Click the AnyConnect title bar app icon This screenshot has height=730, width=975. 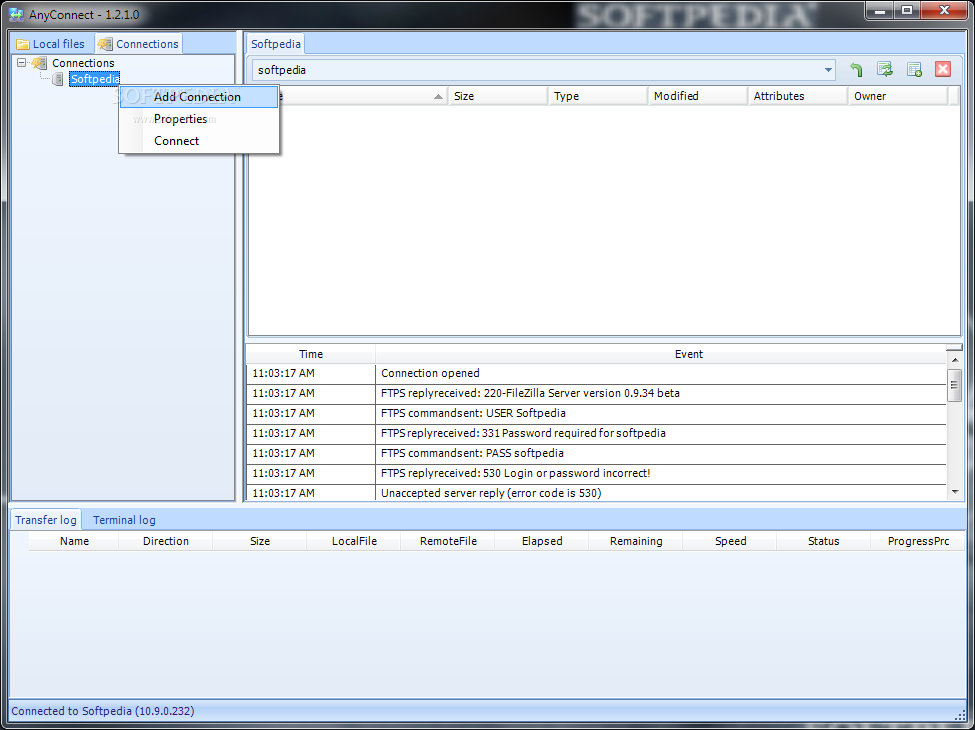pyautogui.click(x=16, y=14)
